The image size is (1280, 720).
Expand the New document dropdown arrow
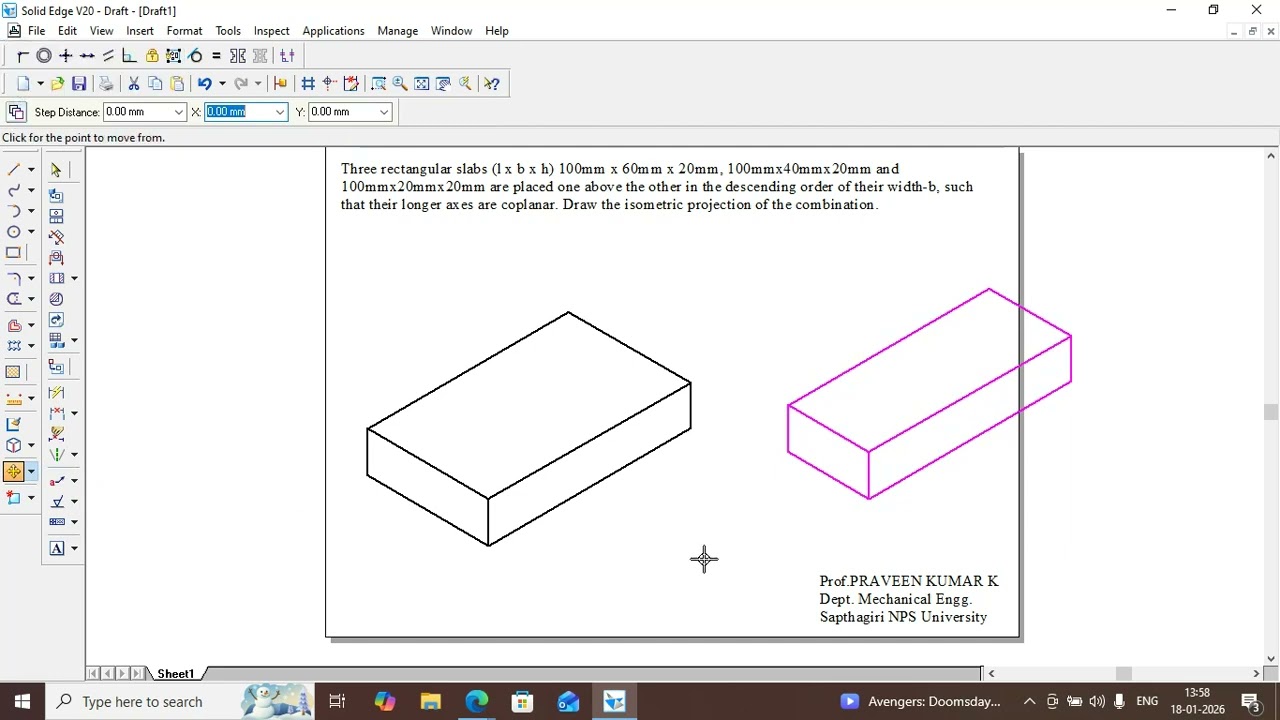pos(40,84)
